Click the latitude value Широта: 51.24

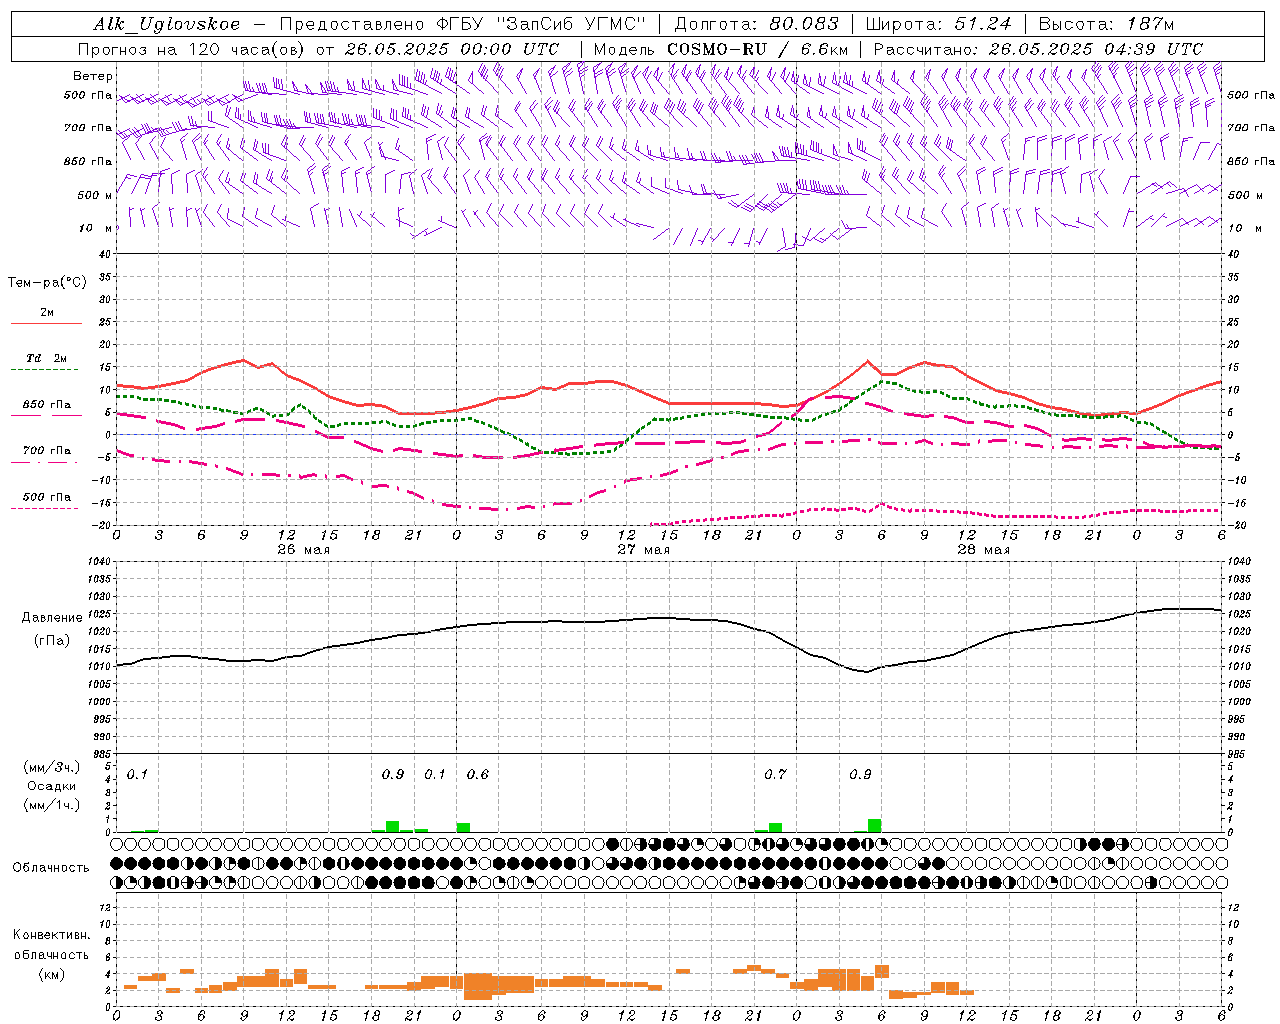[938, 24]
